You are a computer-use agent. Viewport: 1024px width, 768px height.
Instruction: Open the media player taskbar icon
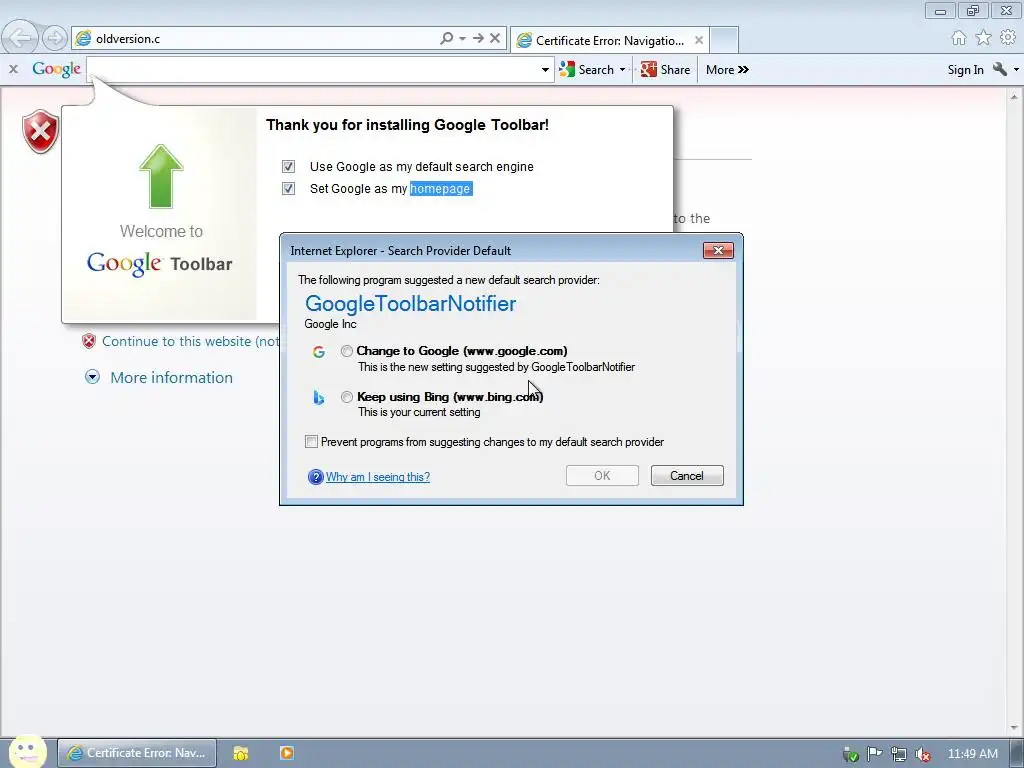(x=287, y=753)
